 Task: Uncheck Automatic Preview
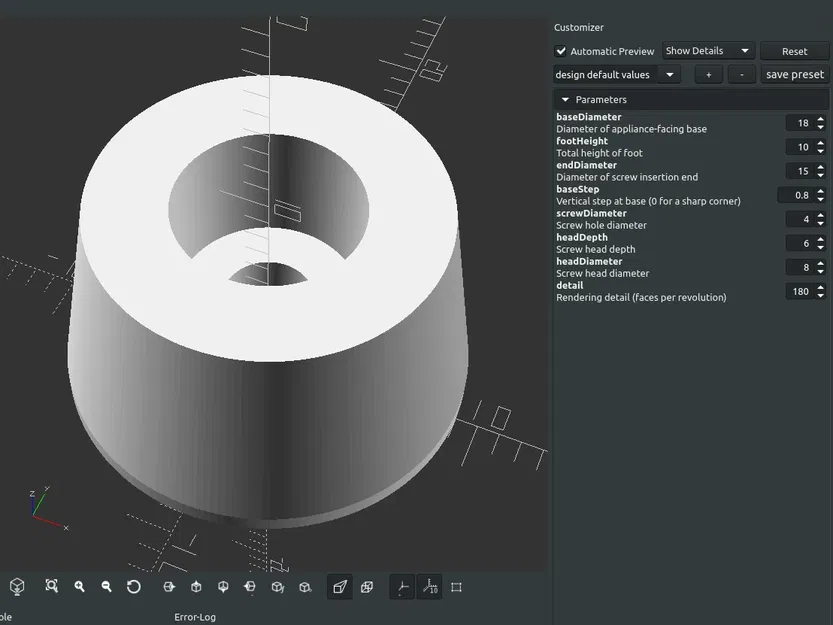click(x=562, y=51)
